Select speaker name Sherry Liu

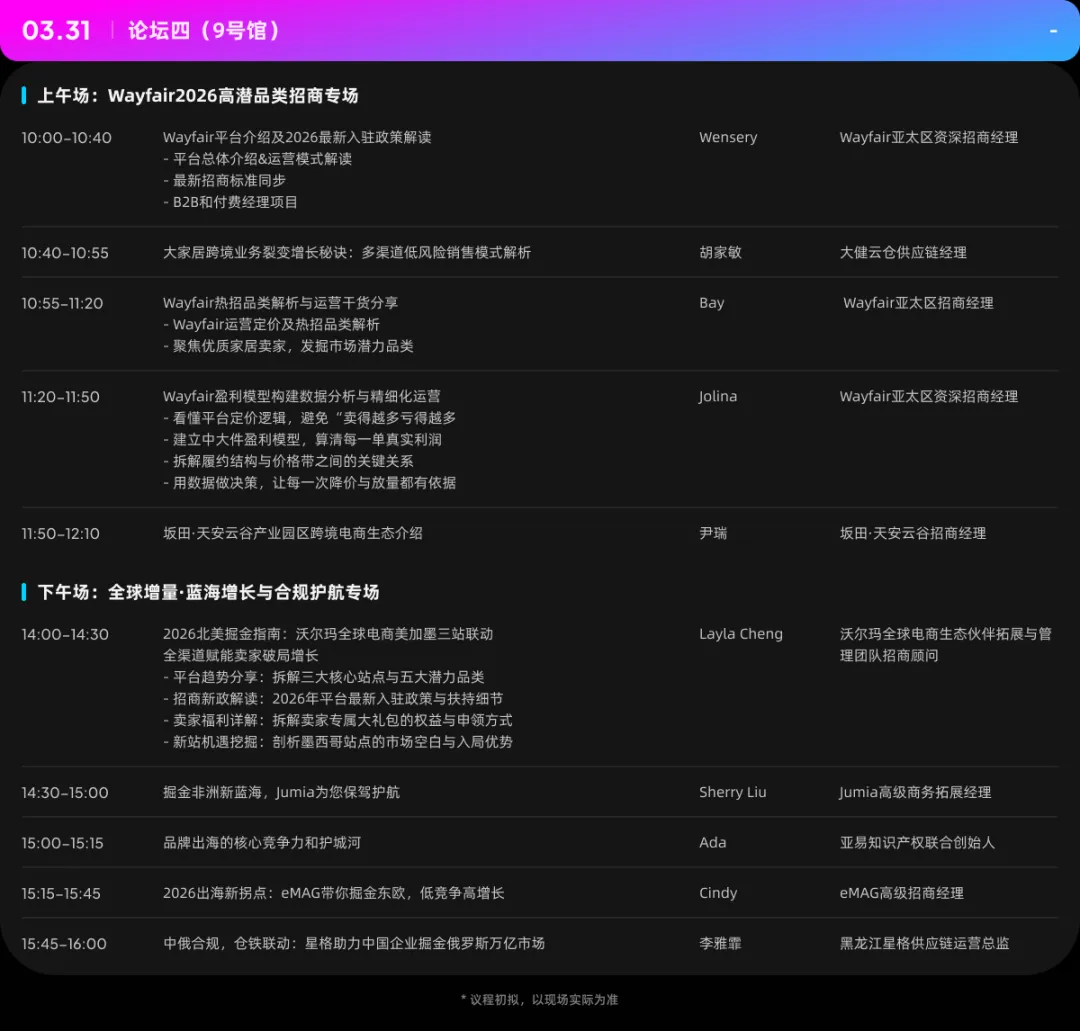[x=733, y=792]
